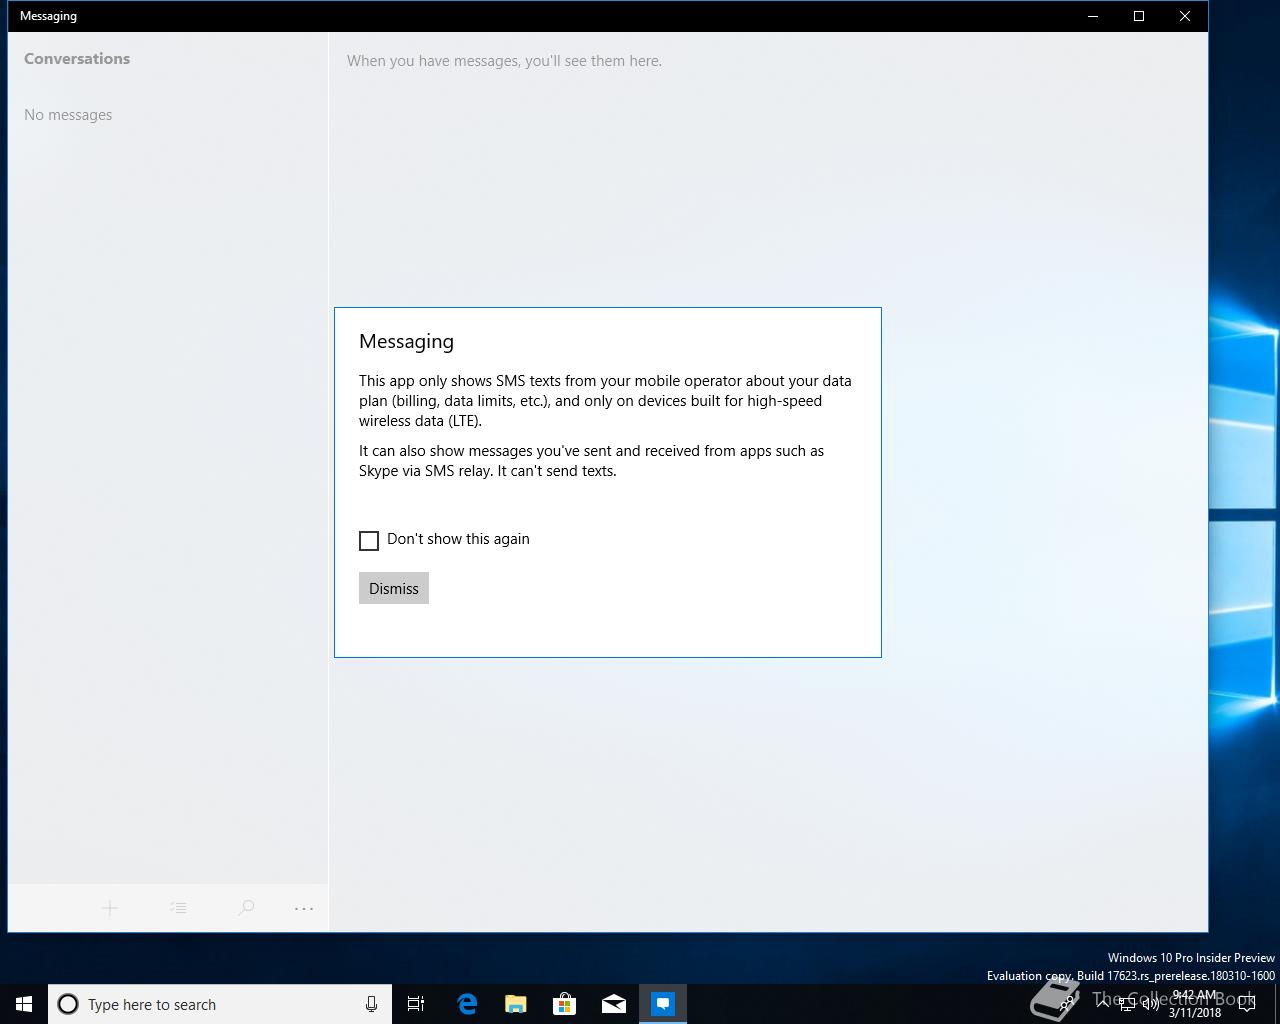Open File Explorer from the taskbar
1280x1024 pixels.
(516, 1004)
